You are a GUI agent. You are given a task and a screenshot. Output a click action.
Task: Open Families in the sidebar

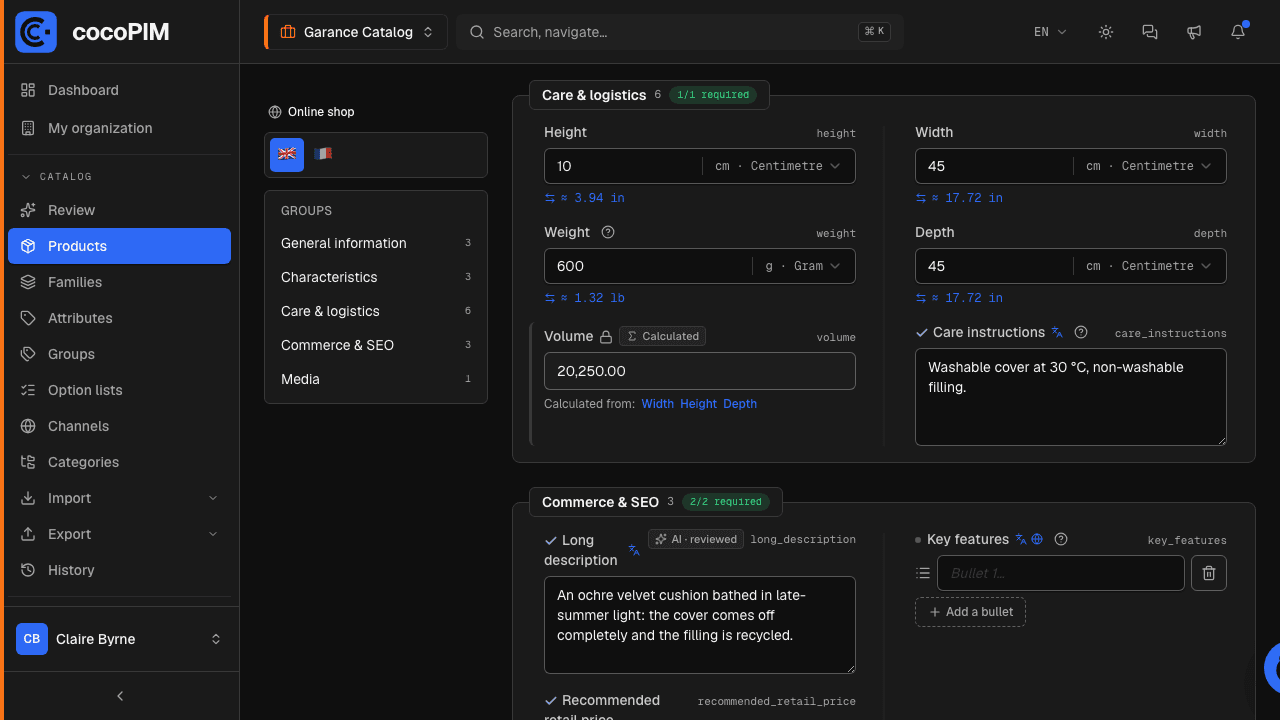(120, 282)
